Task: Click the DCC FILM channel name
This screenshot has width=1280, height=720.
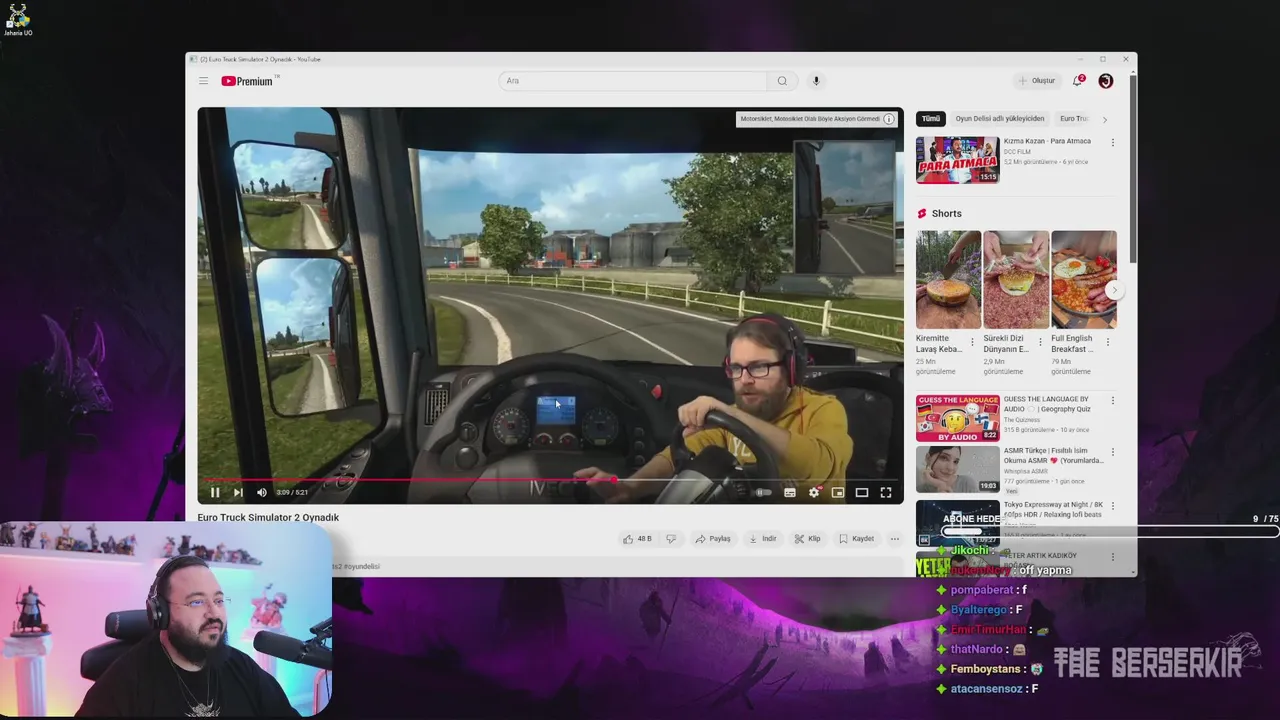Action: tap(1017, 152)
